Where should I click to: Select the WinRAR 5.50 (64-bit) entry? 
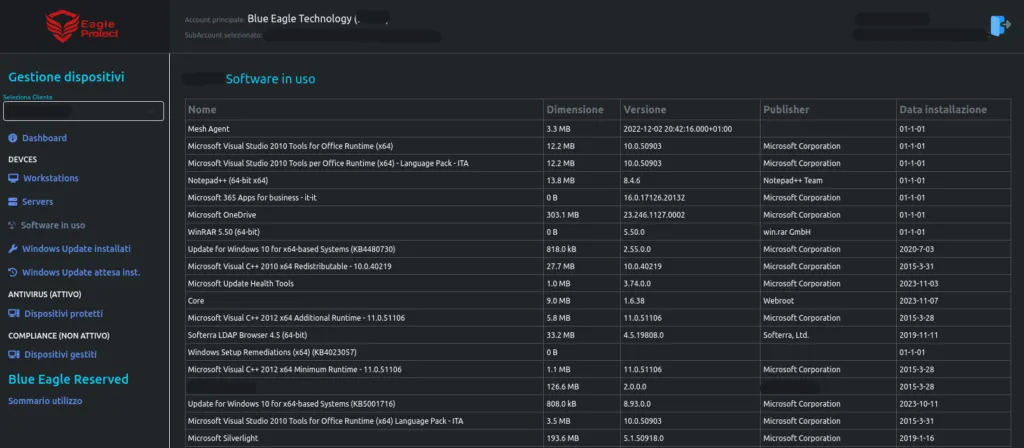coord(224,232)
